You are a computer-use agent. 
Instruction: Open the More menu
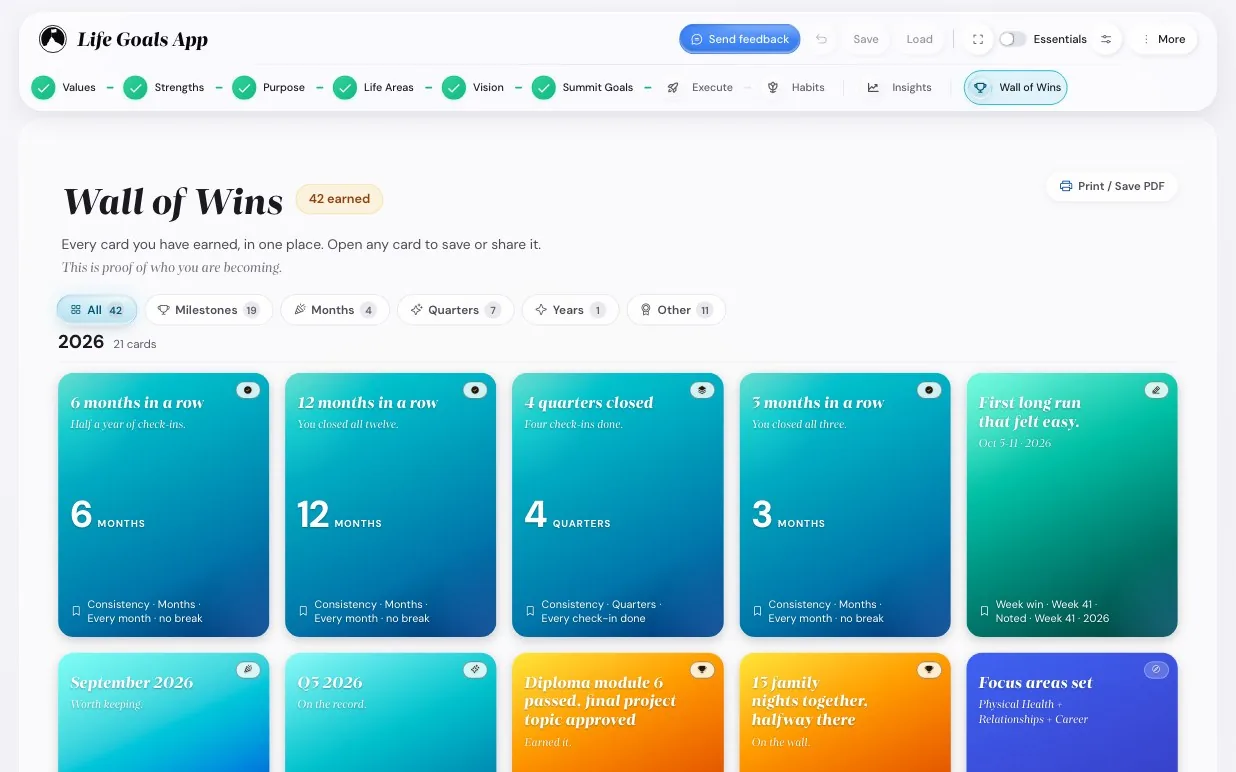point(1163,39)
